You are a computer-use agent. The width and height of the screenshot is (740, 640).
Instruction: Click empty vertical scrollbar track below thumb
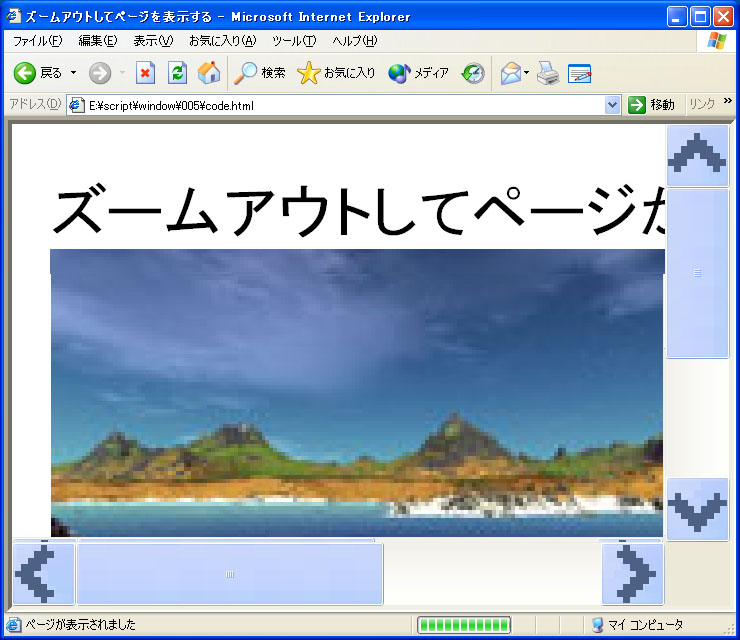(698, 418)
